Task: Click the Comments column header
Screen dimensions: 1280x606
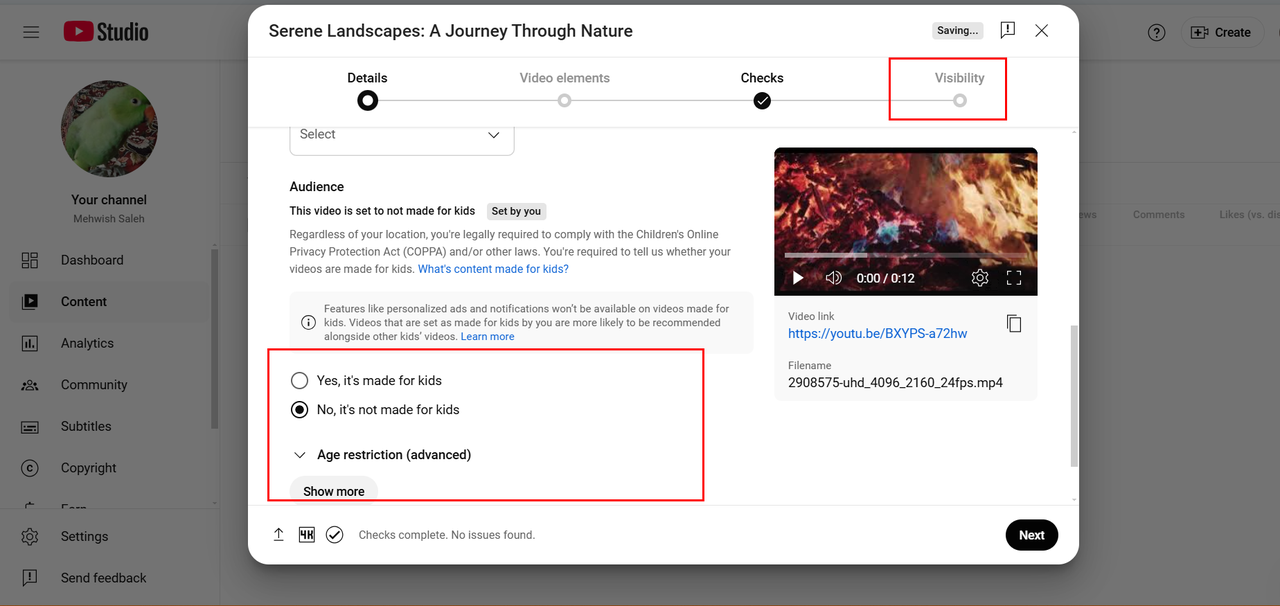Action: [x=1158, y=215]
